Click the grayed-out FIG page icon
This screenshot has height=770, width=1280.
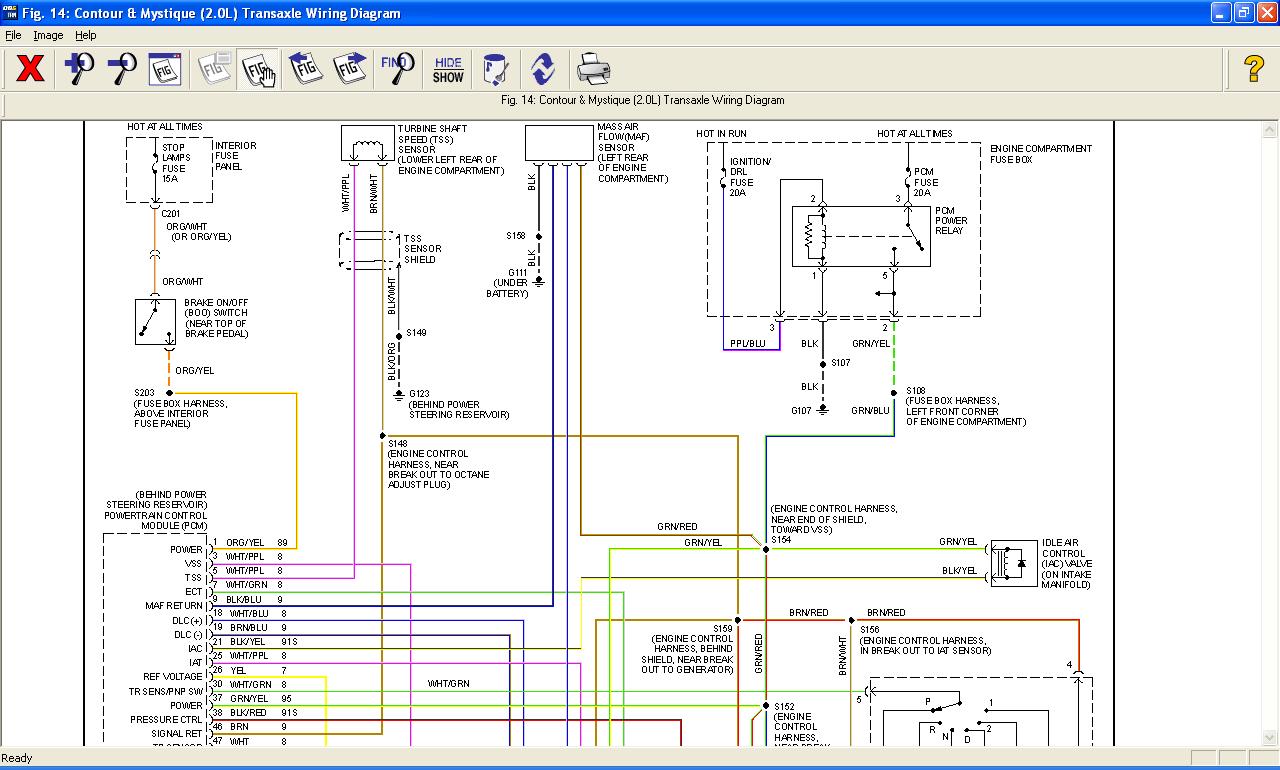click(x=214, y=69)
